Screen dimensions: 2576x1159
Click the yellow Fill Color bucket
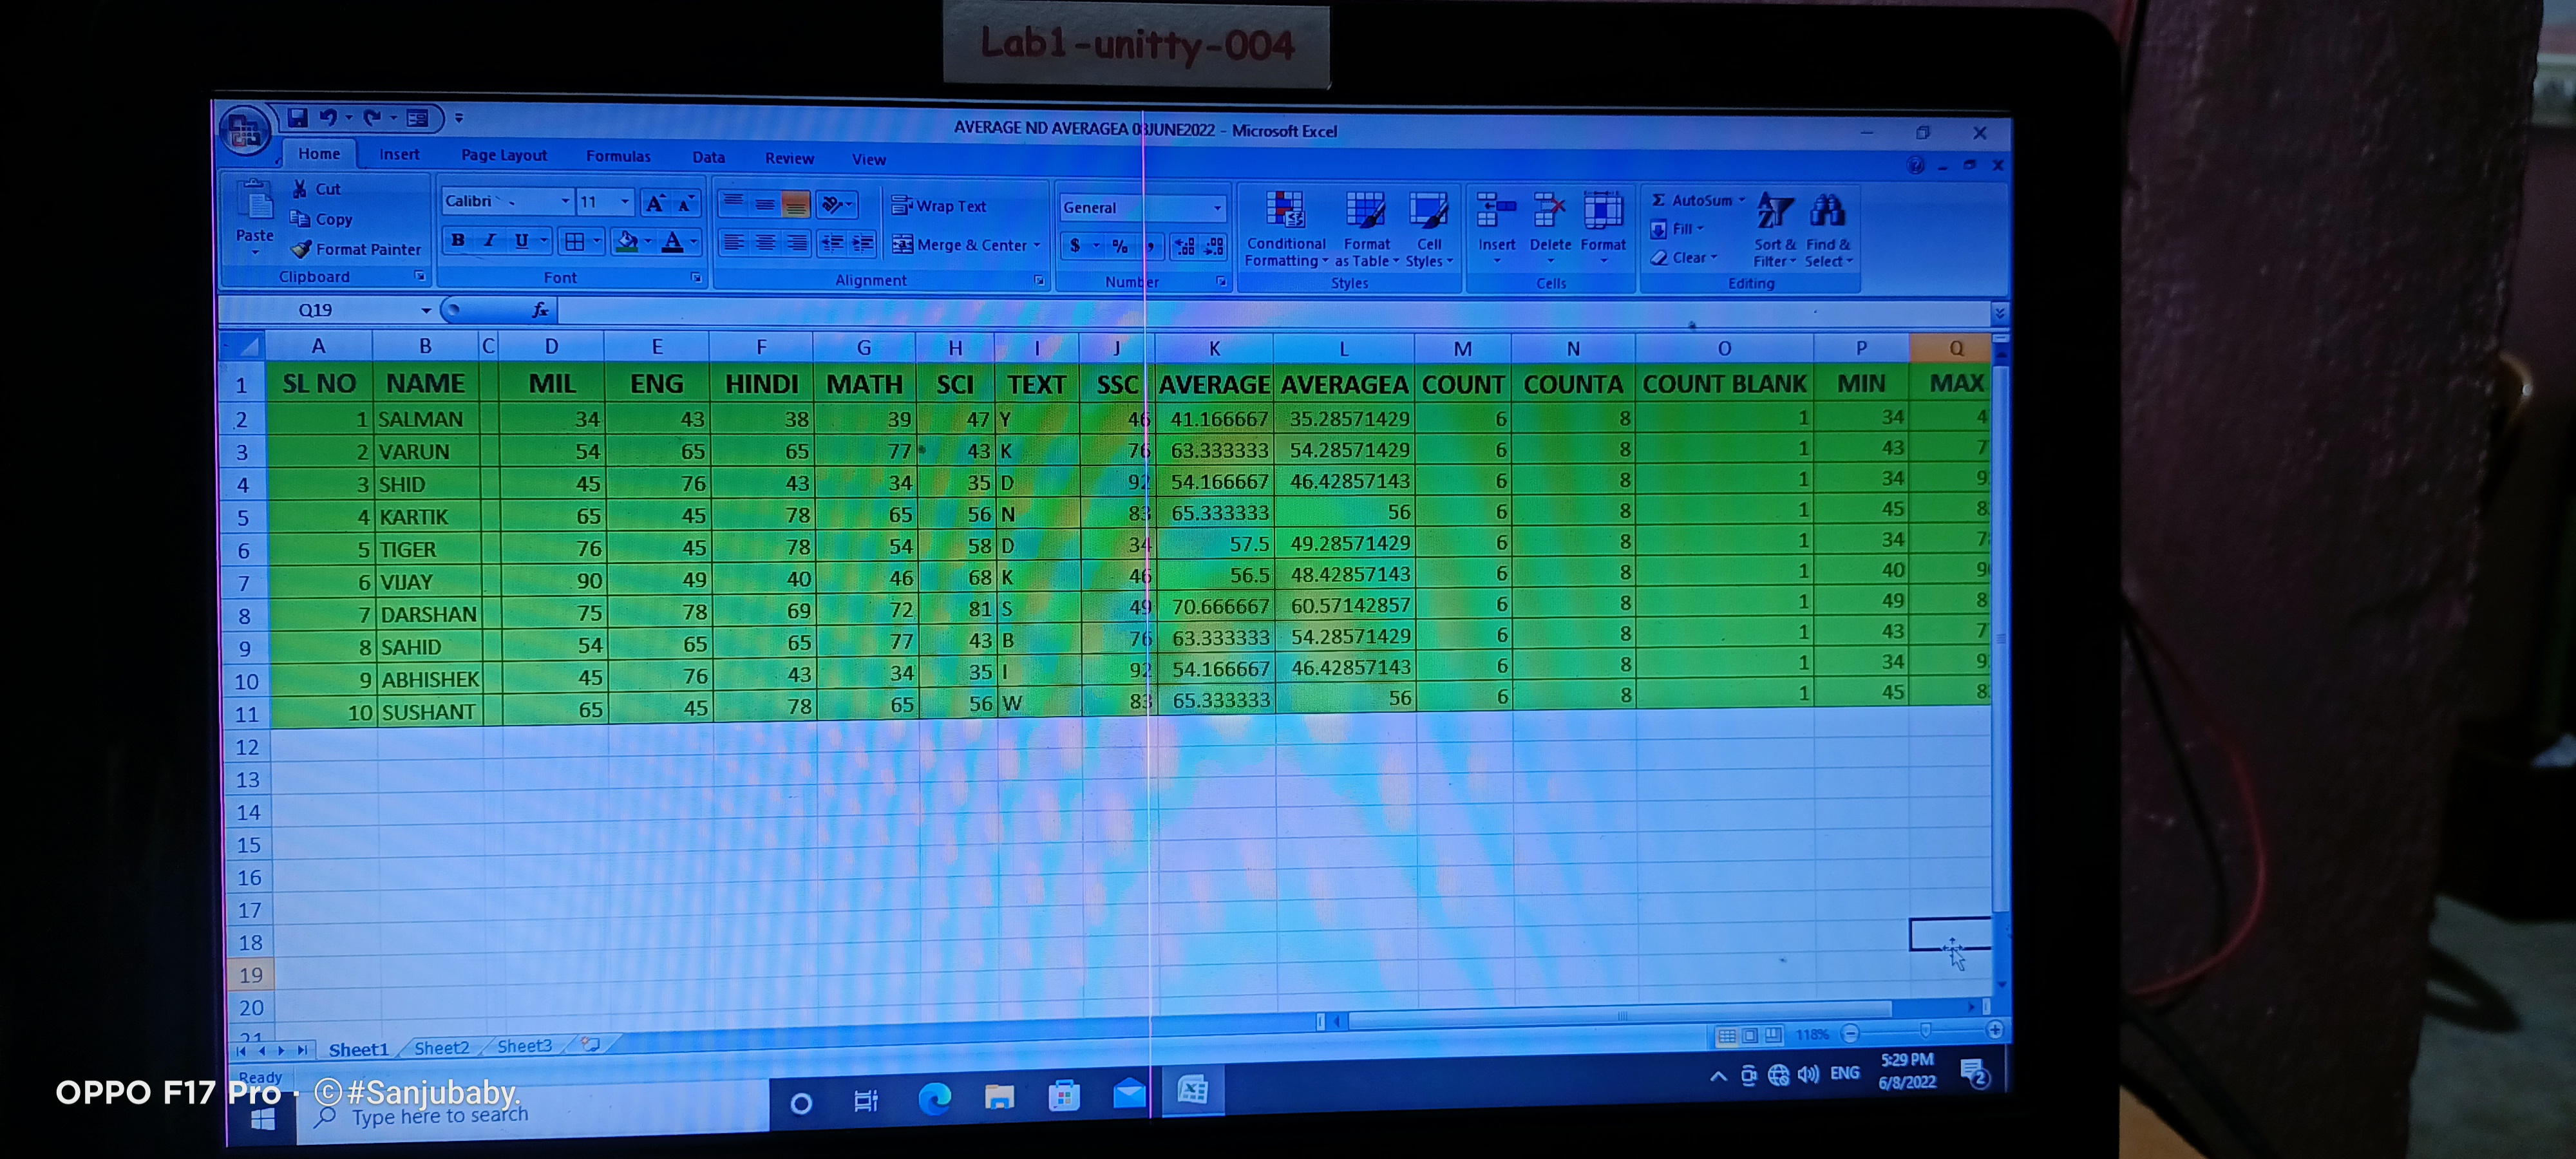(x=626, y=241)
